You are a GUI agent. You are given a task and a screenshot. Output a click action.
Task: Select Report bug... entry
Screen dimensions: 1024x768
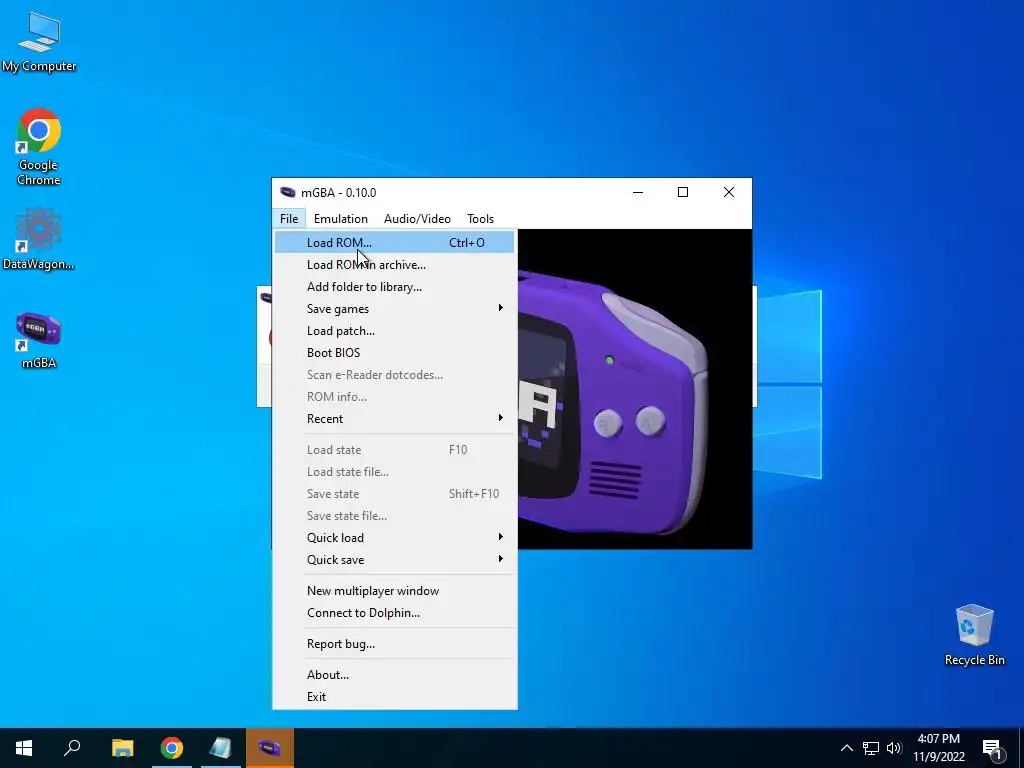tap(394, 643)
